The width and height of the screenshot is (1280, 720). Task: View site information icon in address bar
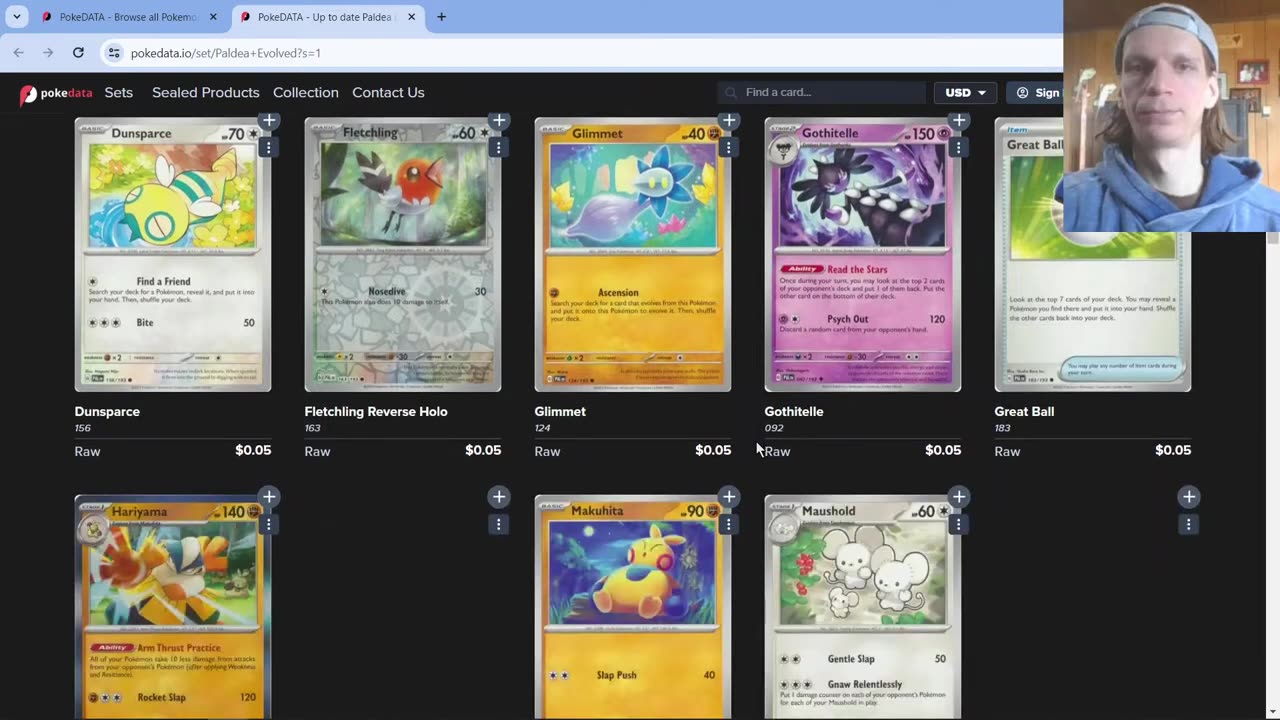tap(114, 52)
